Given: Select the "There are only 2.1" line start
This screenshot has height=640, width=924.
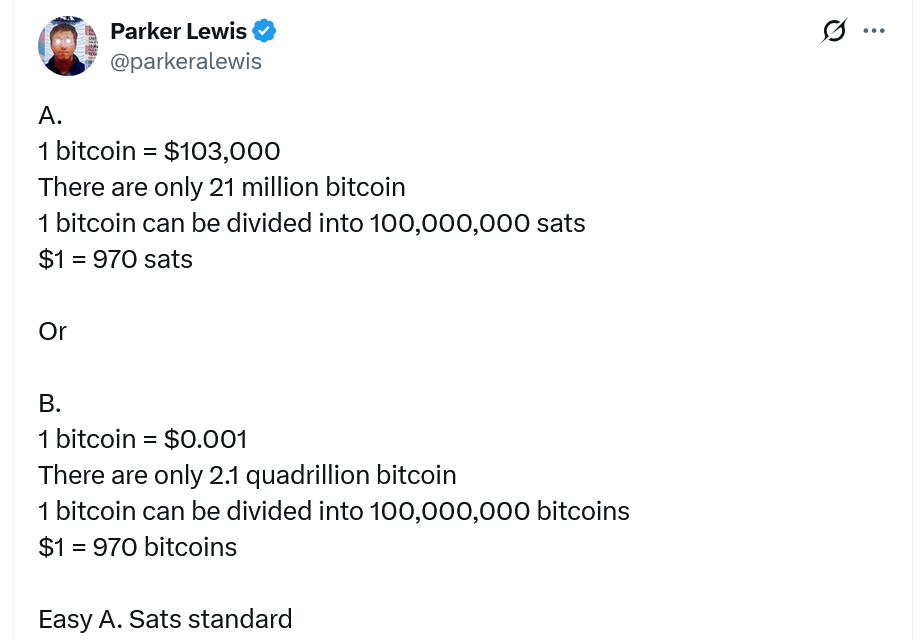Looking at the screenshot, I should tap(110, 475).
